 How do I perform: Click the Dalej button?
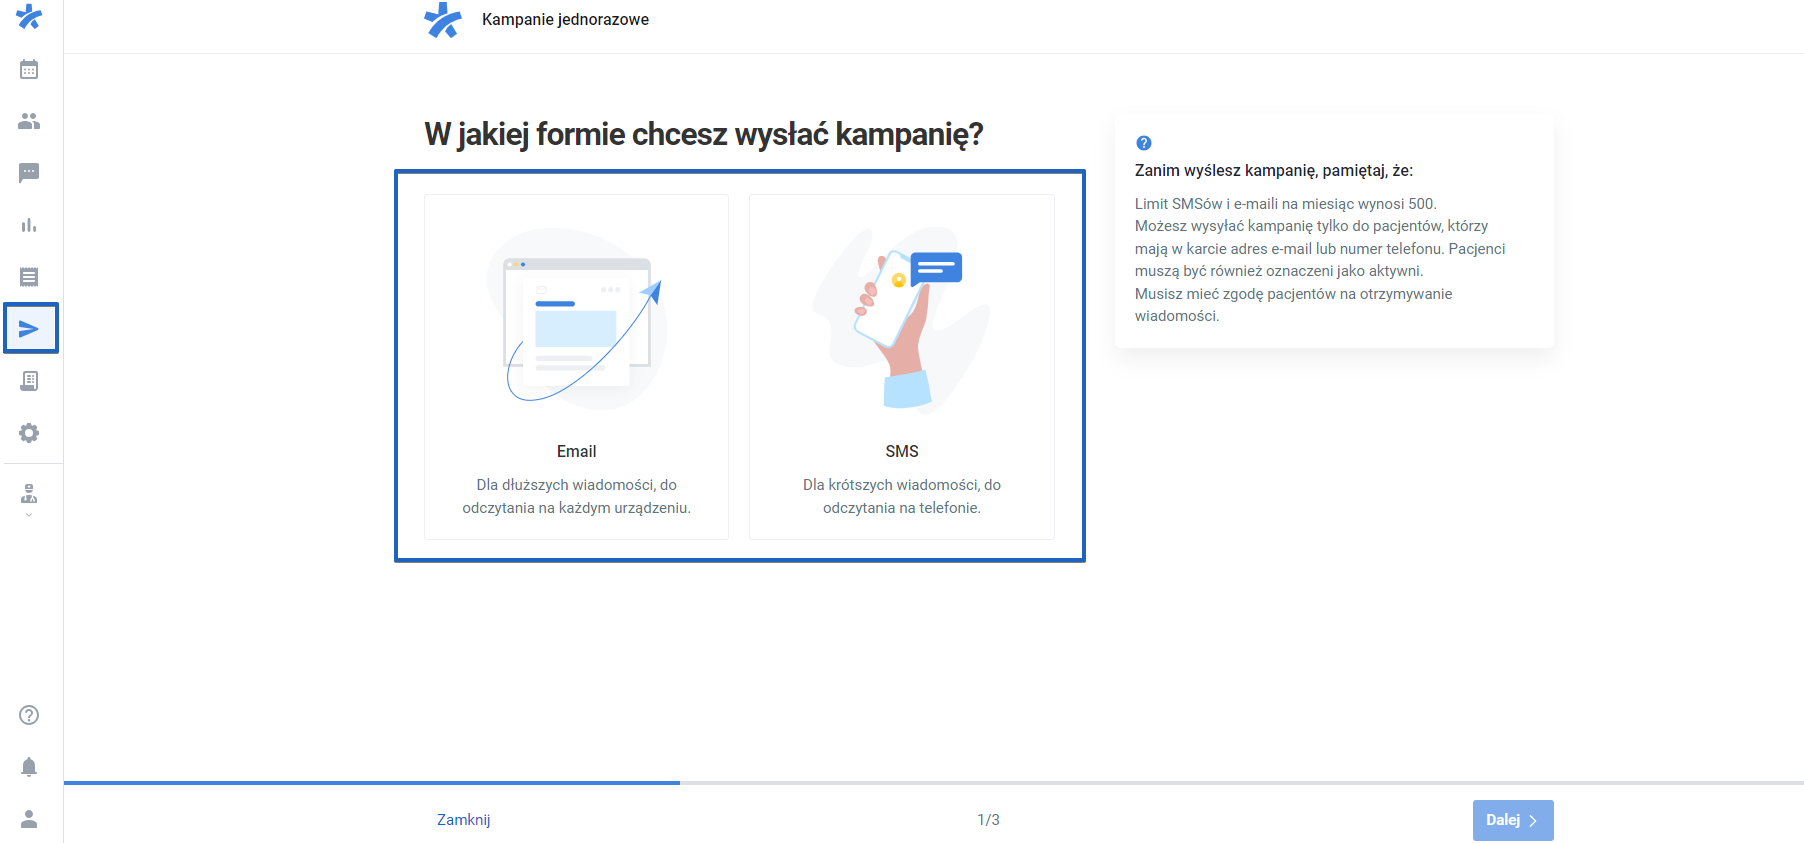tap(1513, 820)
